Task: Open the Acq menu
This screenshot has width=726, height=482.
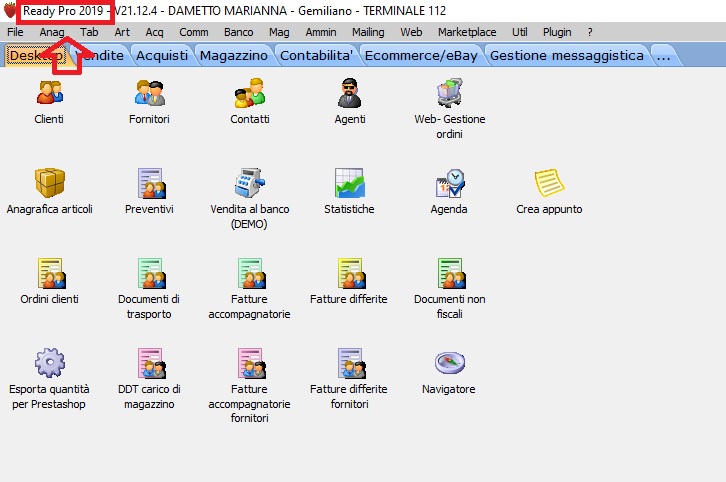Action: click(x=154, y=32)
